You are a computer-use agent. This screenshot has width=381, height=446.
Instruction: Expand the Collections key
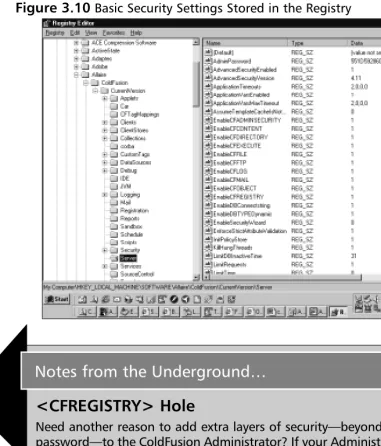[x=105, y=138]
